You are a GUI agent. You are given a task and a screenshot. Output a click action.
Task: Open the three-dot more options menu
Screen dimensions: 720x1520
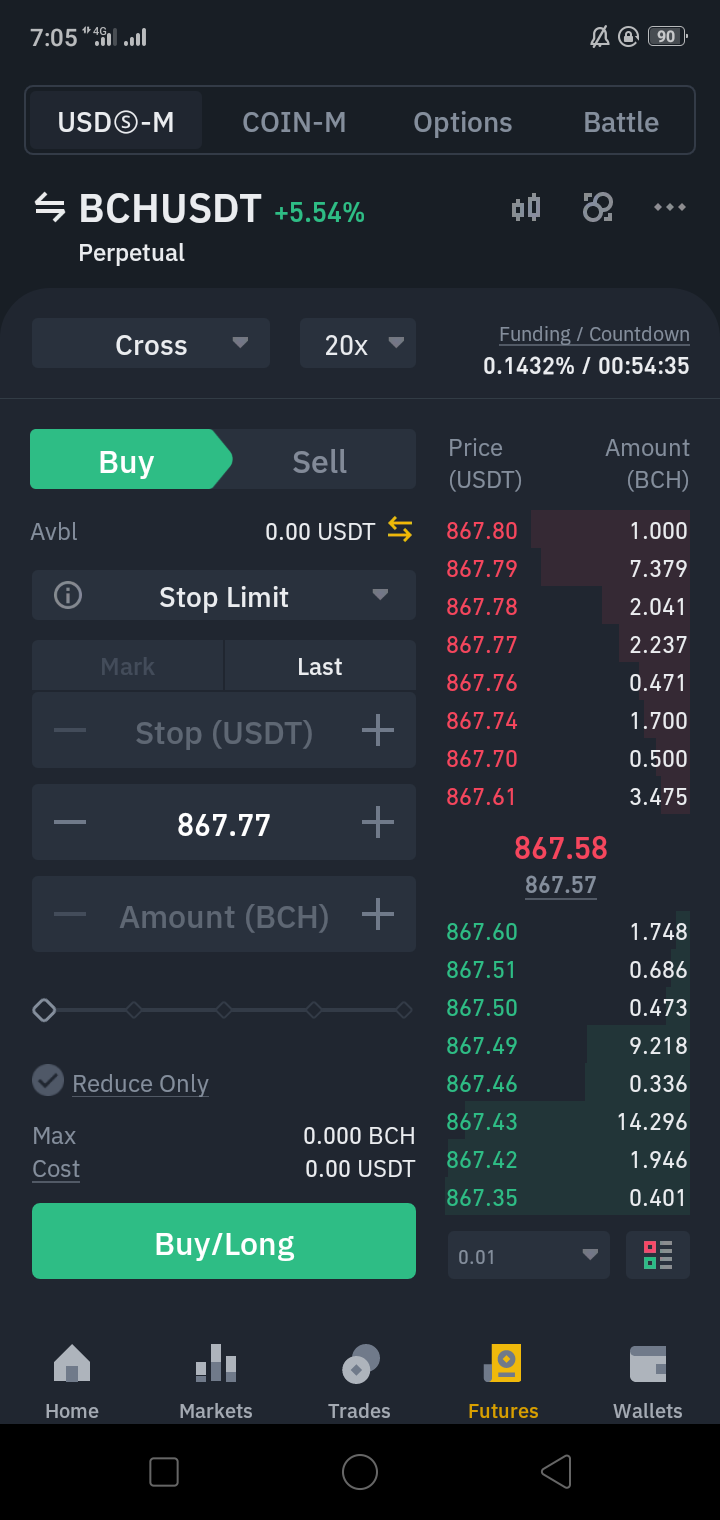pyautogui.click(x=669, y=207)
